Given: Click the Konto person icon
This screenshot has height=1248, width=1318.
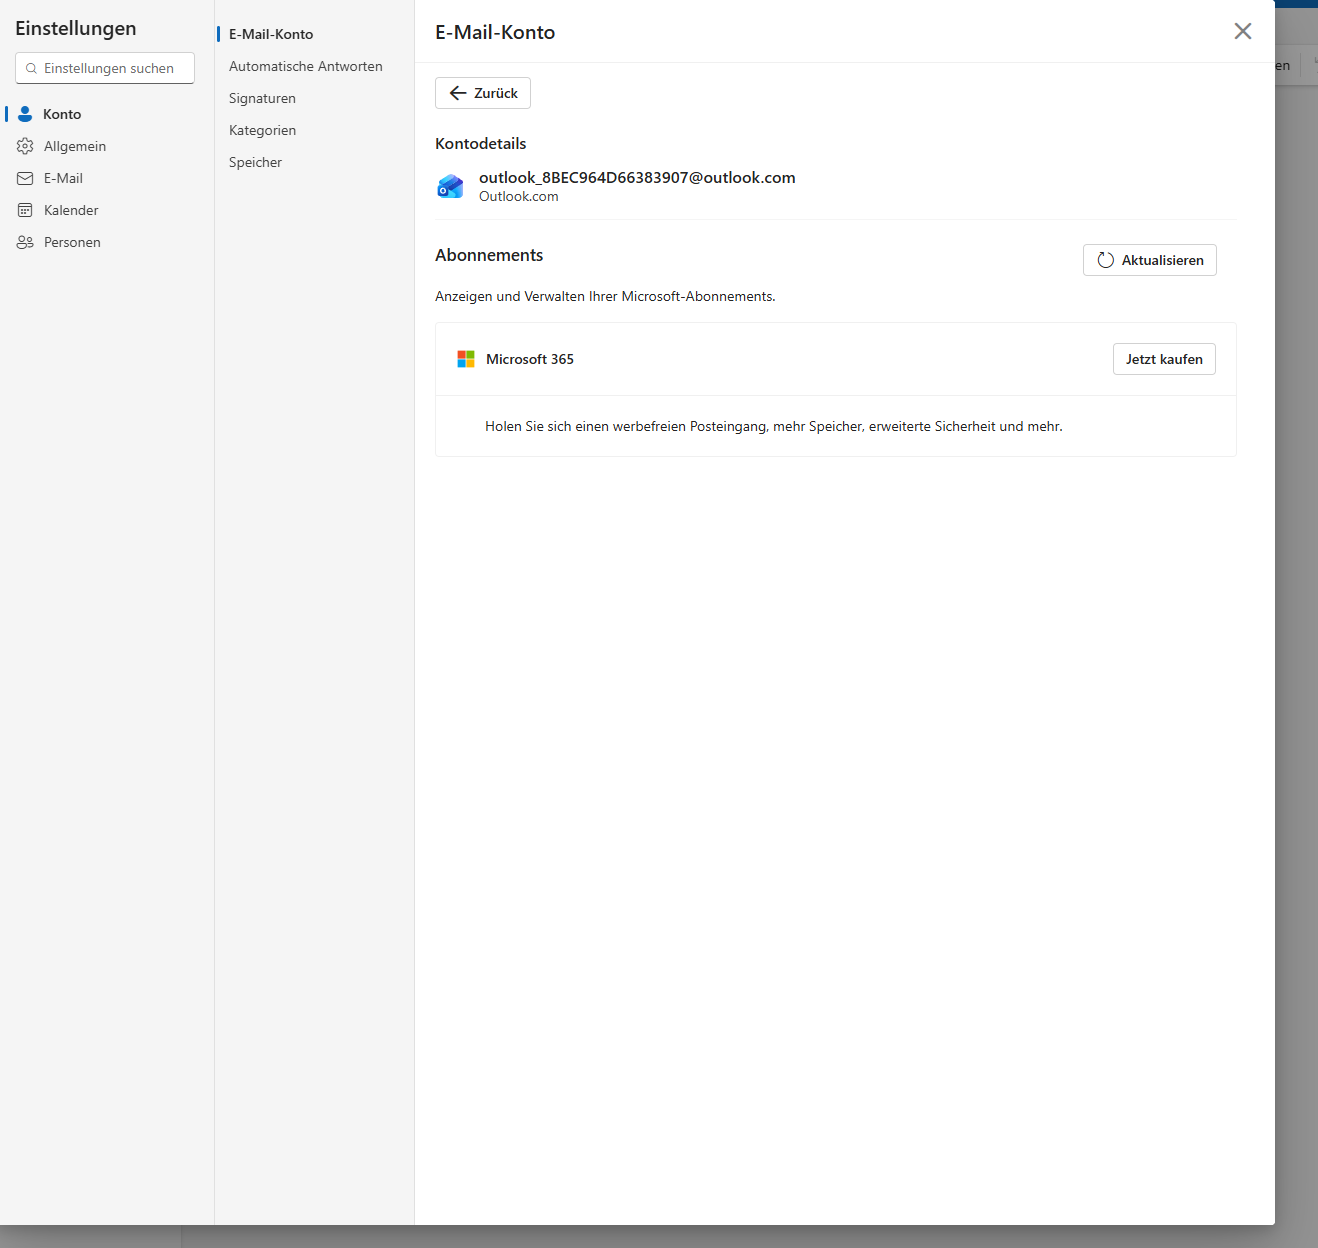Looking at the screenshot, I should tap(25, 114).
